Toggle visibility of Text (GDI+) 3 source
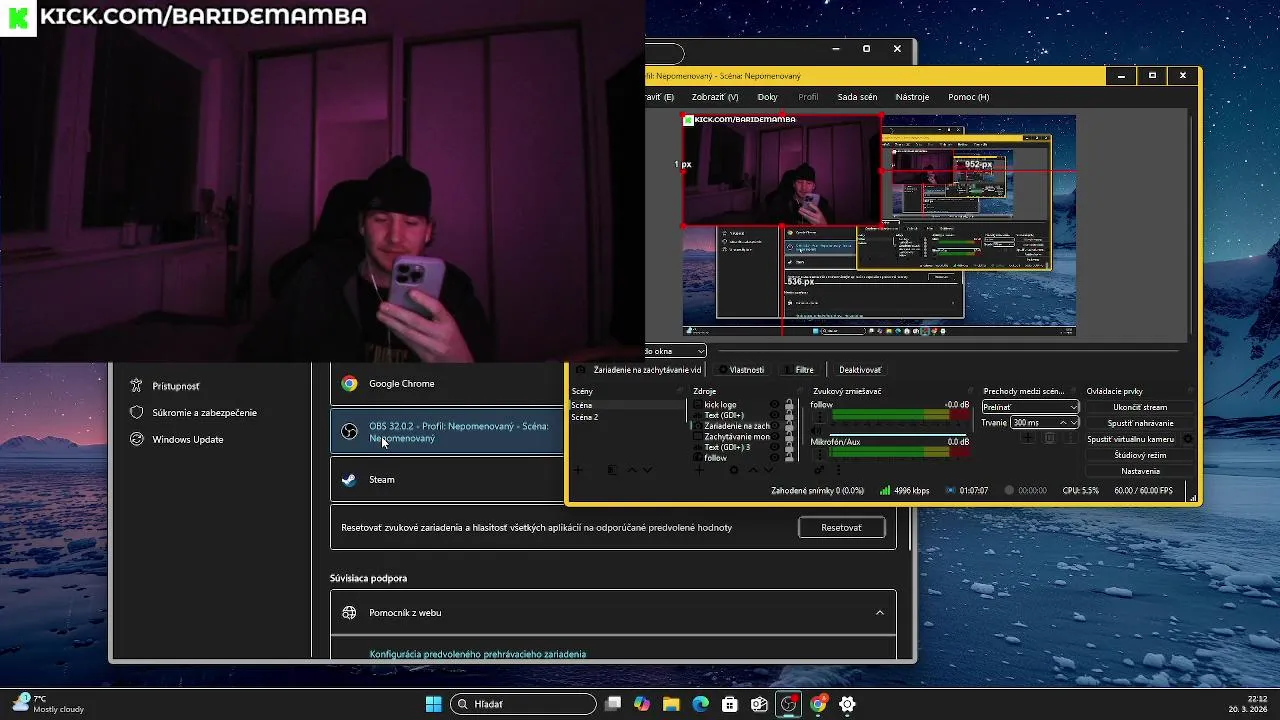Screen dimensions: 1280x720 point(774,447)
